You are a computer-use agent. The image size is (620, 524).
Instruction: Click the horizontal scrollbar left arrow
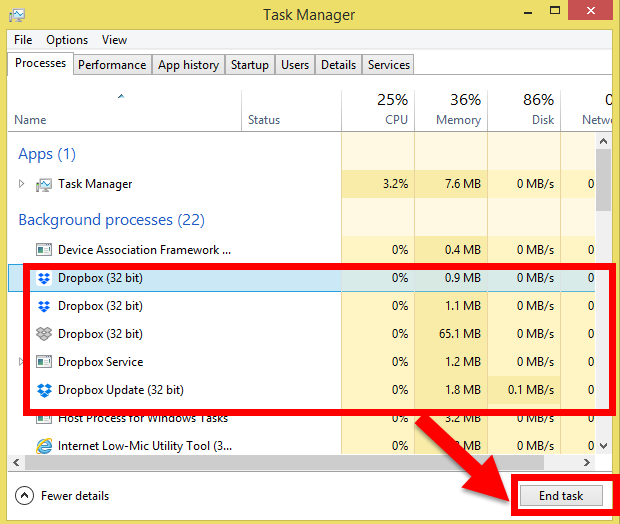pyautogui.click(x=16, y=462)
